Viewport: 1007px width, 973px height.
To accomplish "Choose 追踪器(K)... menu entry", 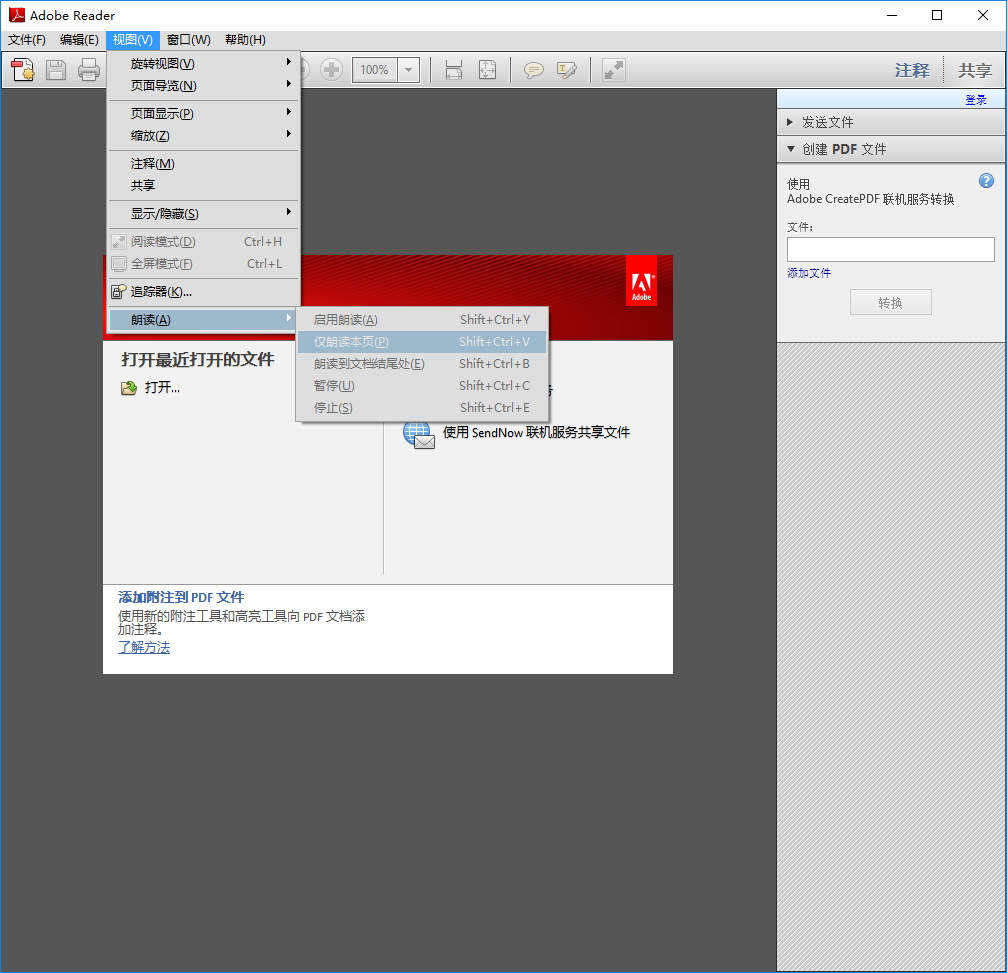I will click(204, 292).
